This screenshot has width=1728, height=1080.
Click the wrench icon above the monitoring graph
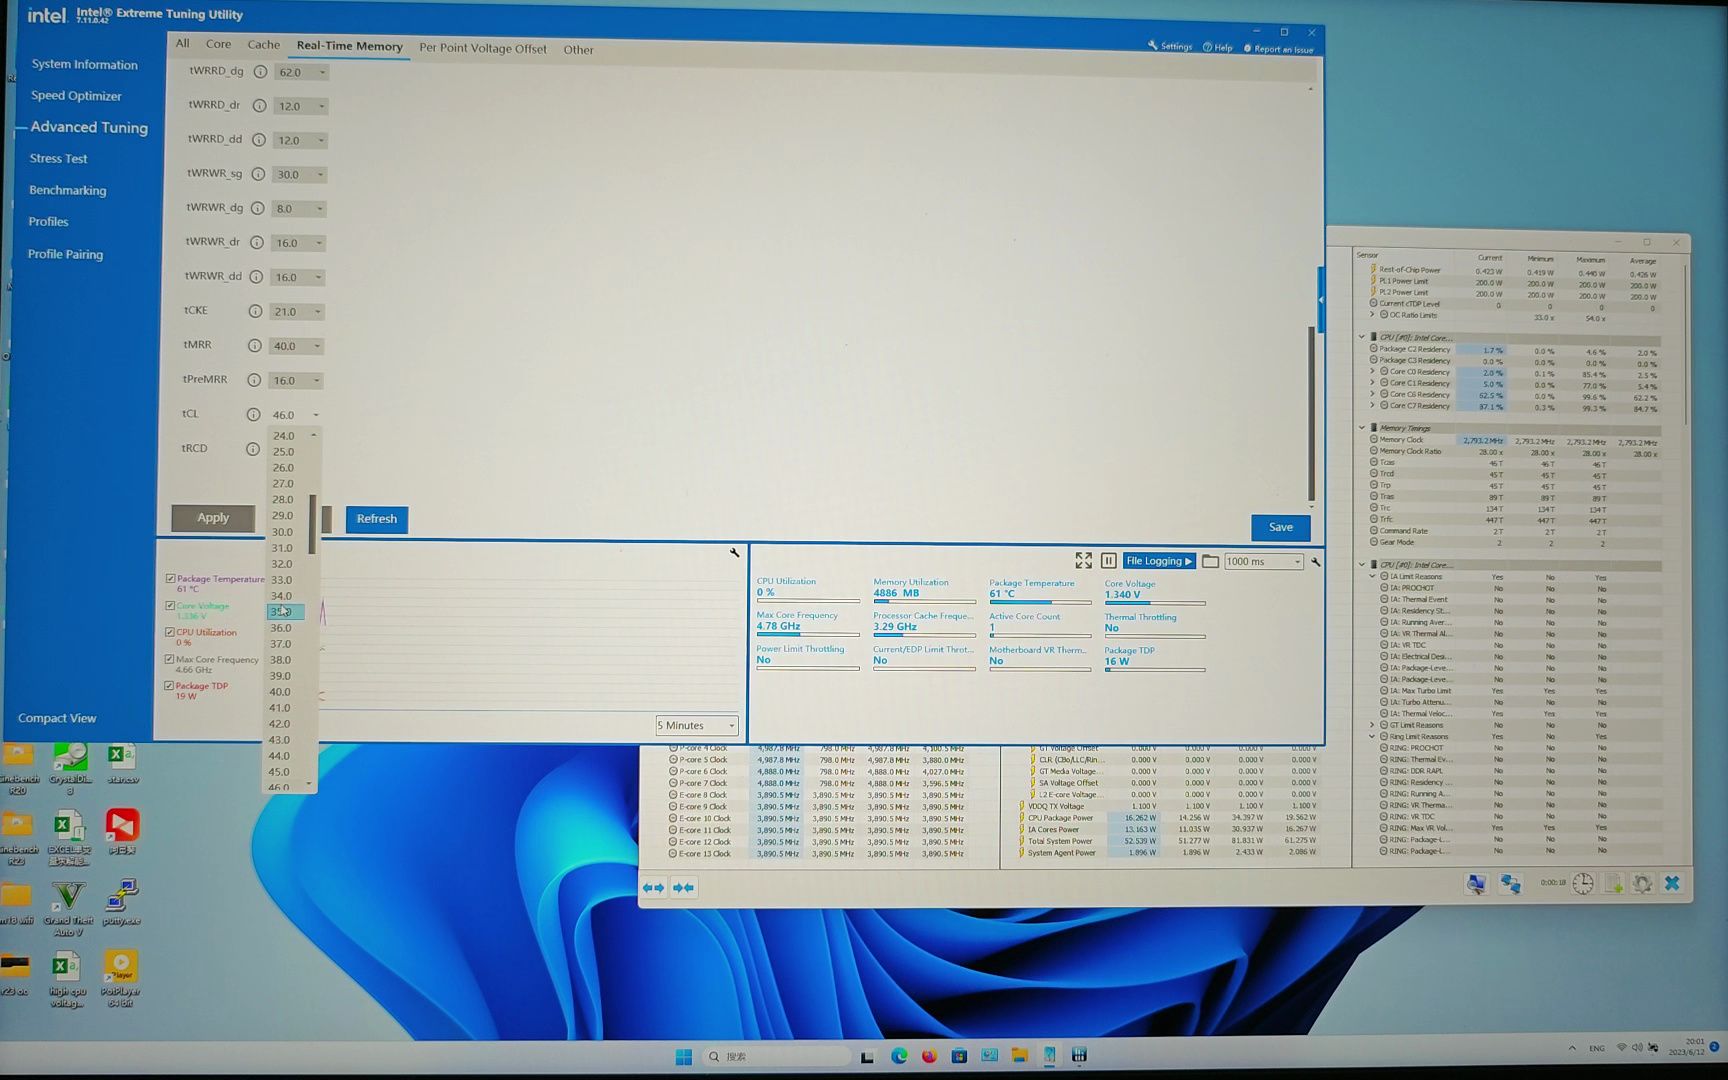[734, 552]
